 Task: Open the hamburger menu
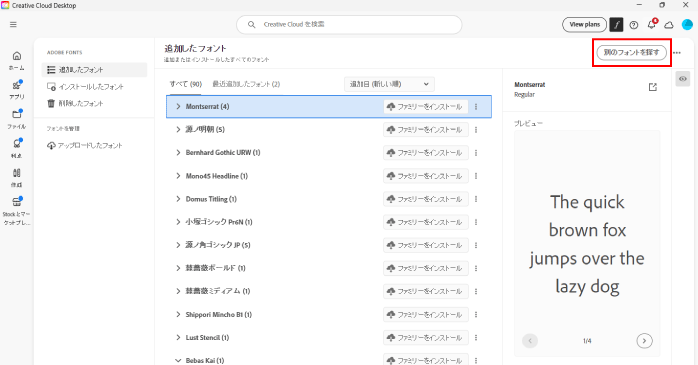coord(13,24)
